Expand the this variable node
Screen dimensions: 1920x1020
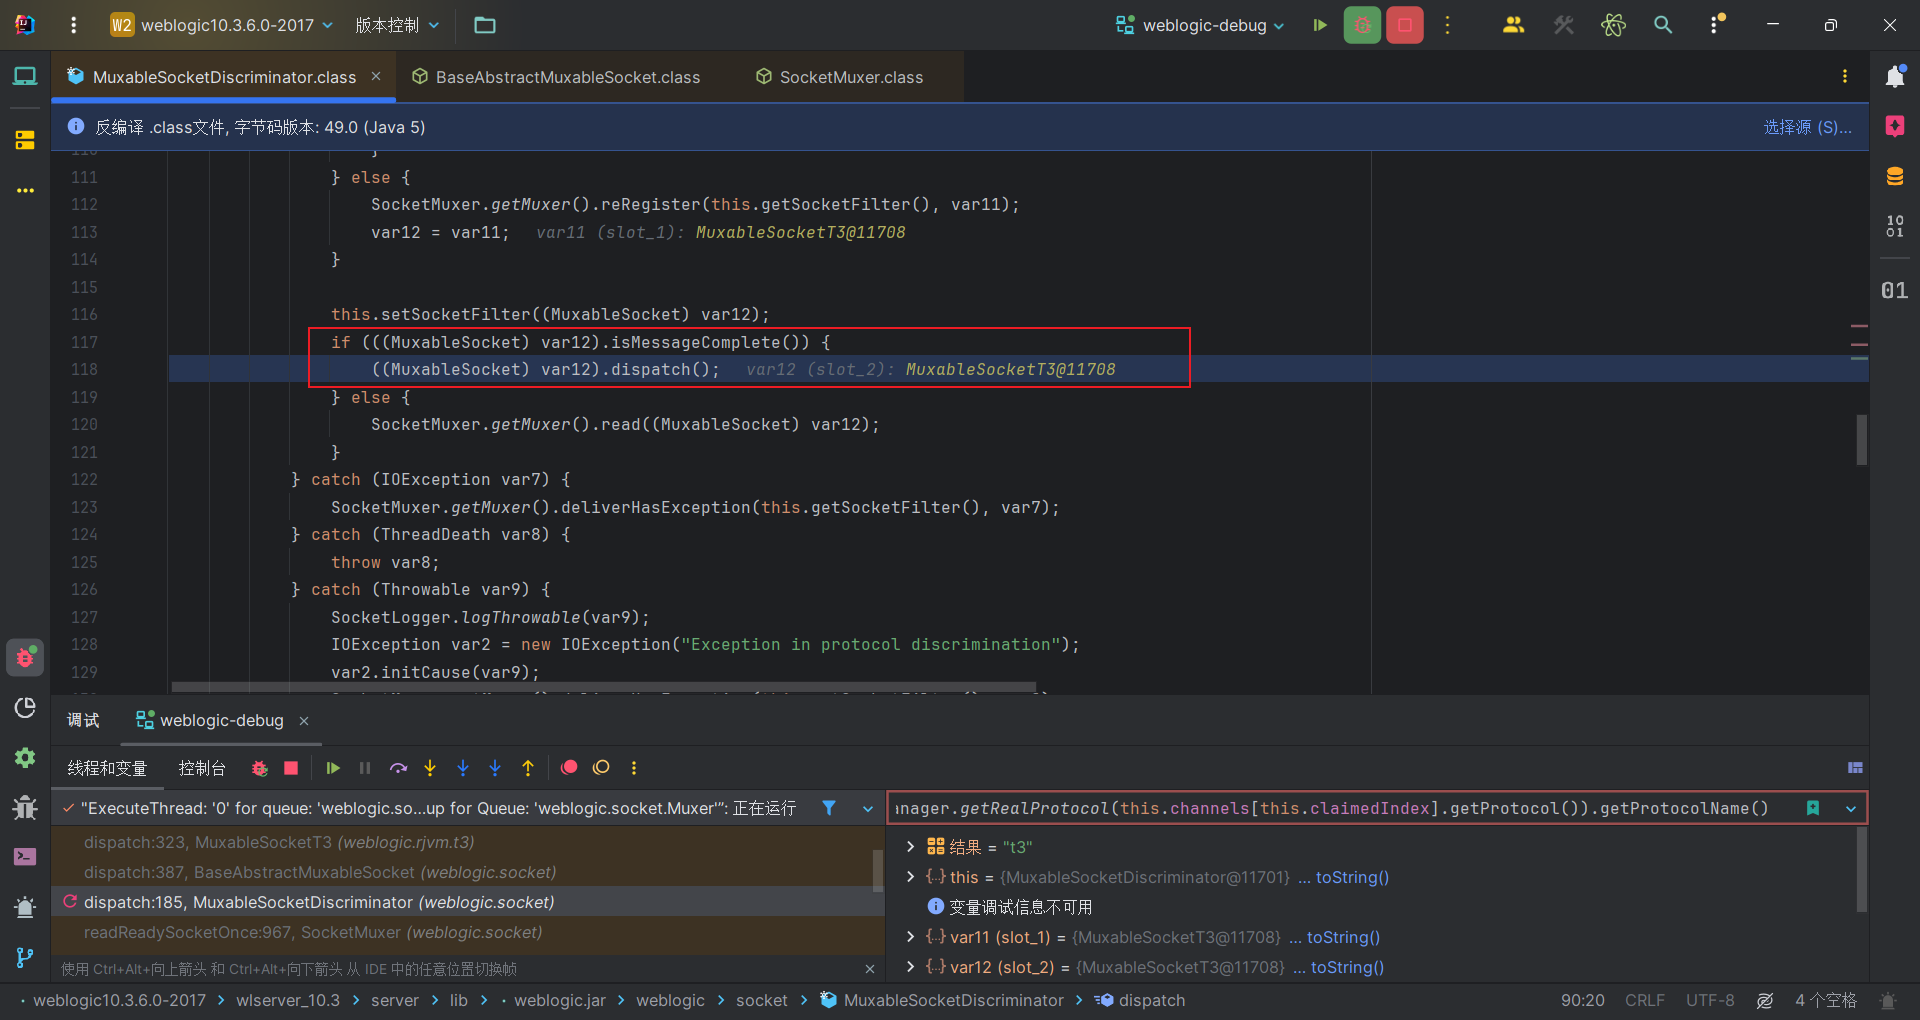click(x=910, y=877)
